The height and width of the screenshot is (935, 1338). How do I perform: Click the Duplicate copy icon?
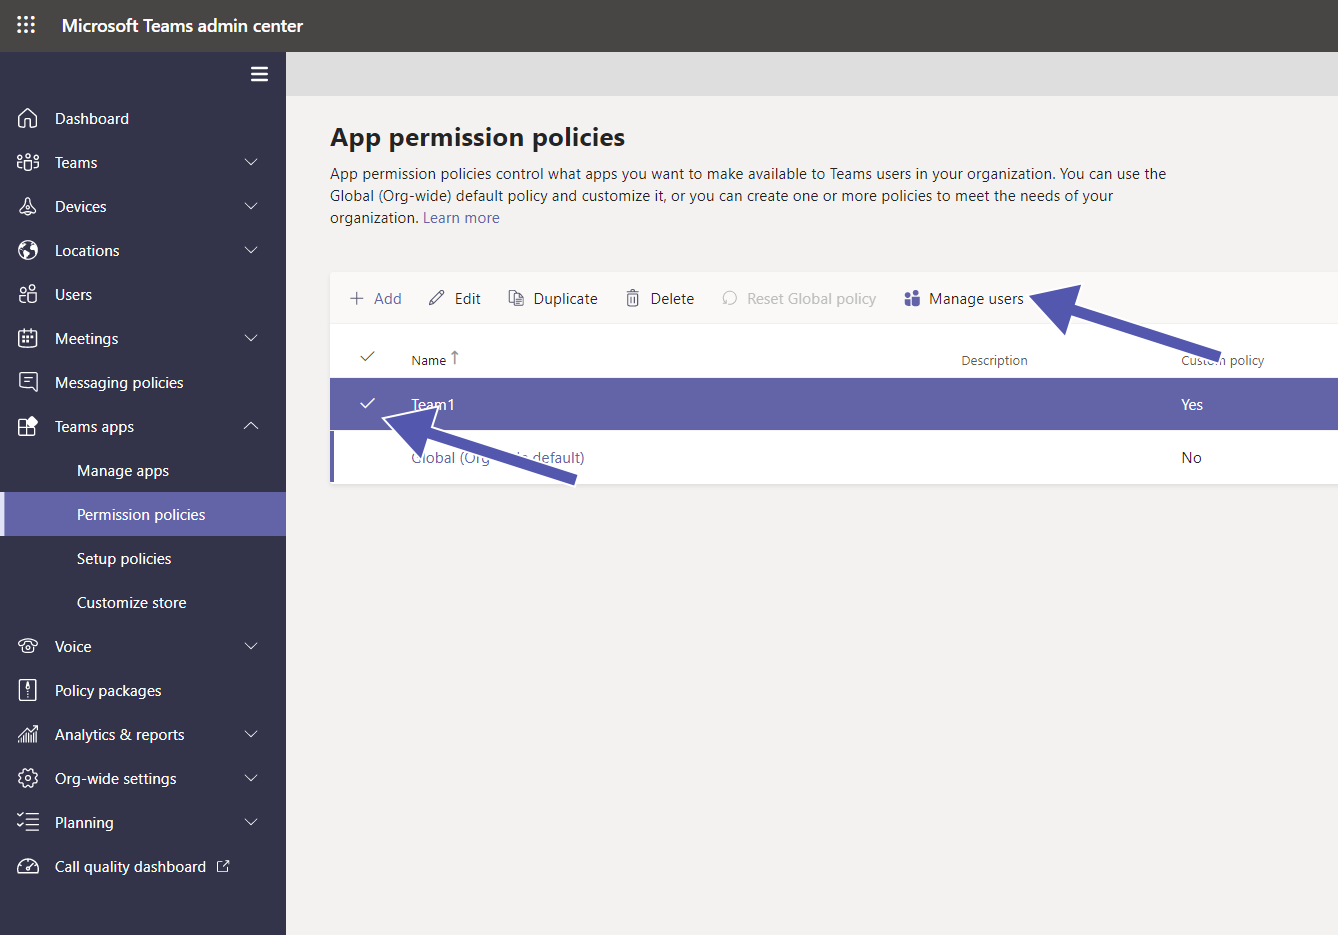tap(516, 298)
